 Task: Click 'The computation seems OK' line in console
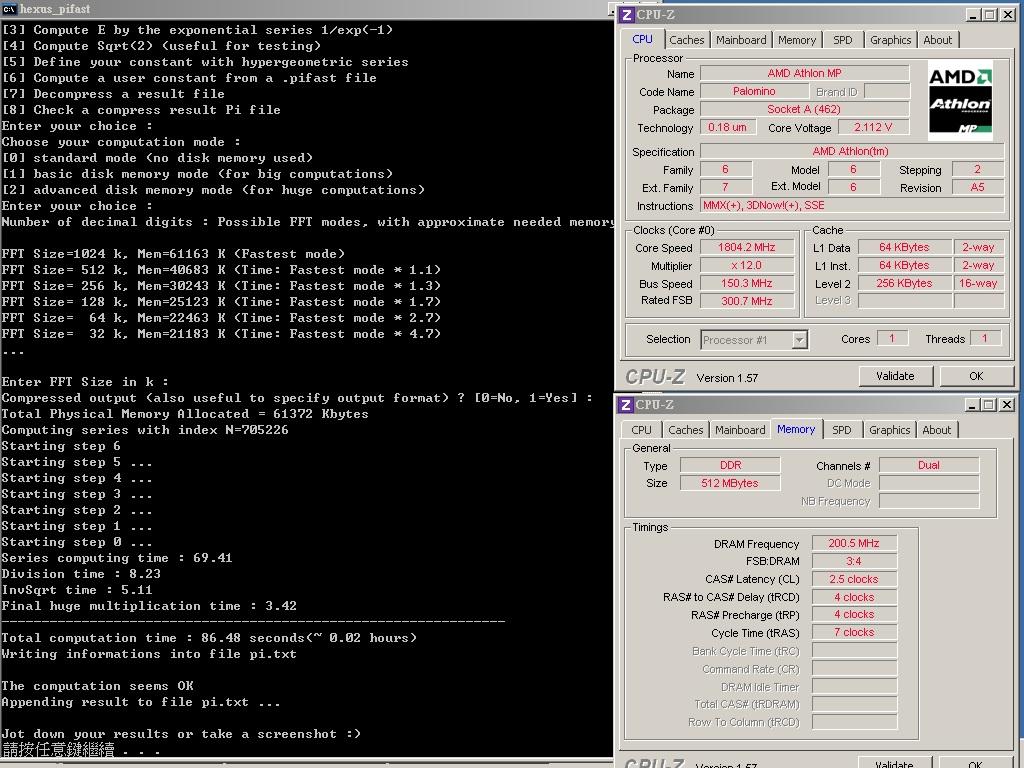pos(97,686)
